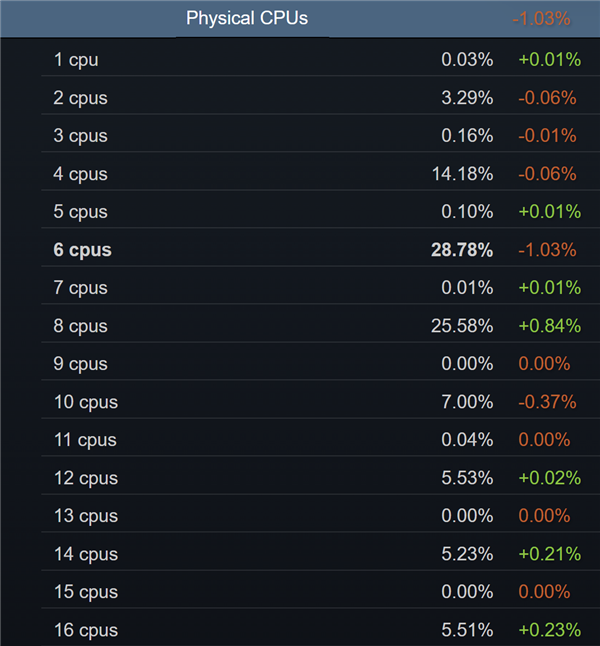This screenshot has height=646, width=600.
Task: Click the +0.84% change value
Action: pyautogui.click(x=549, y=326)
